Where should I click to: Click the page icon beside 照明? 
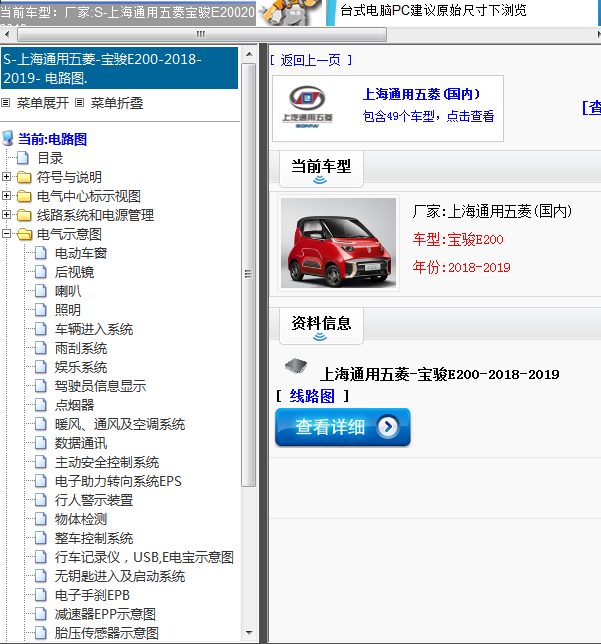click(40, 310)
